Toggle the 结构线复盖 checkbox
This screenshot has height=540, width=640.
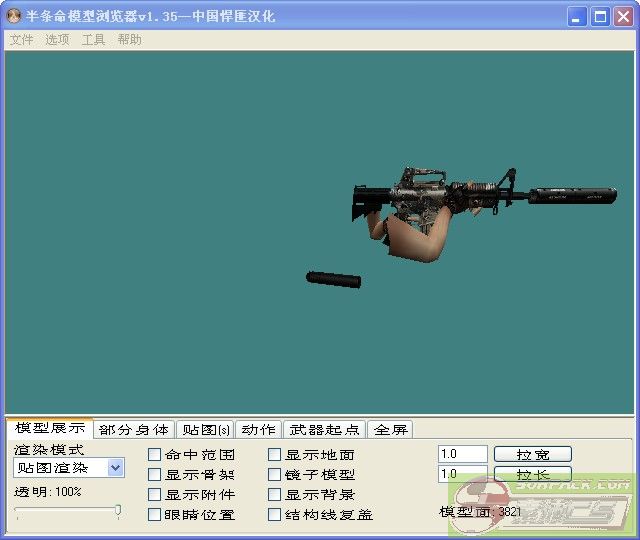click(275, 515)
